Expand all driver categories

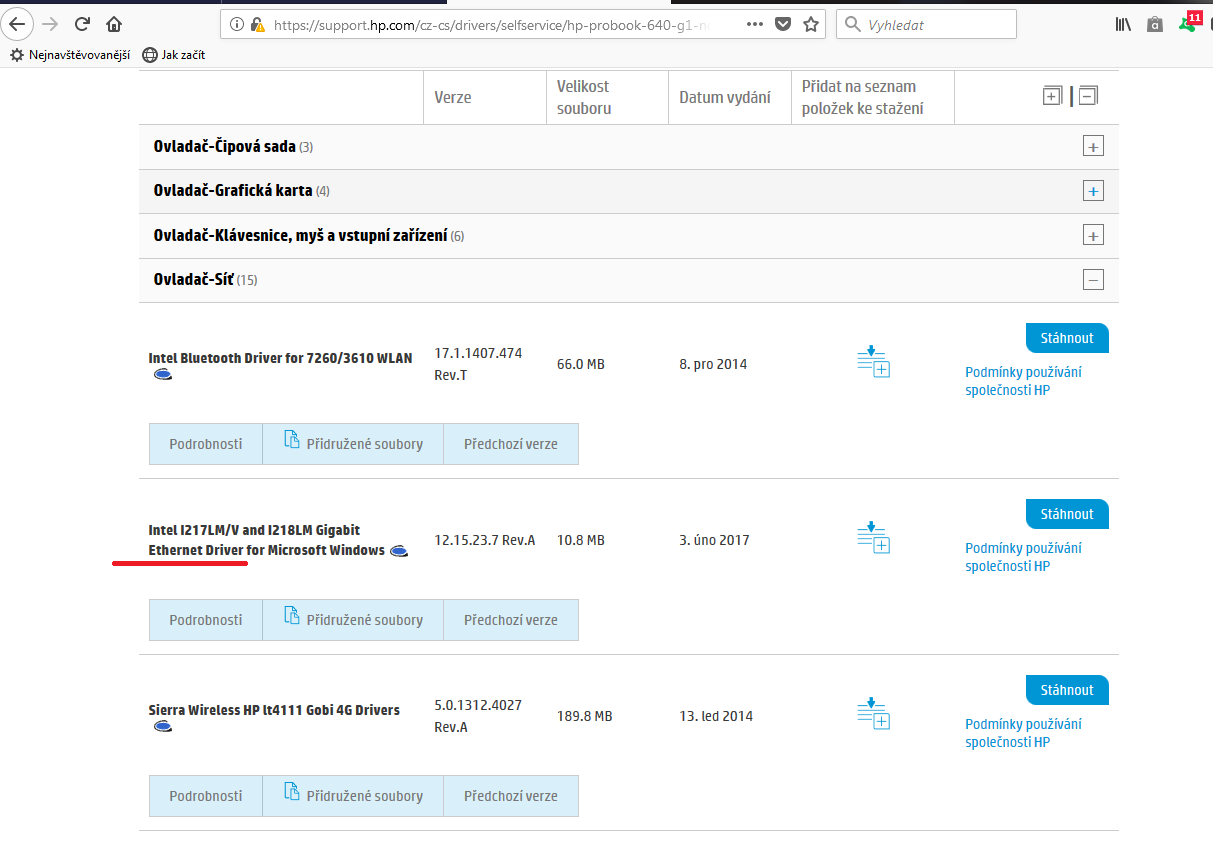click(x=1052, y=96)
